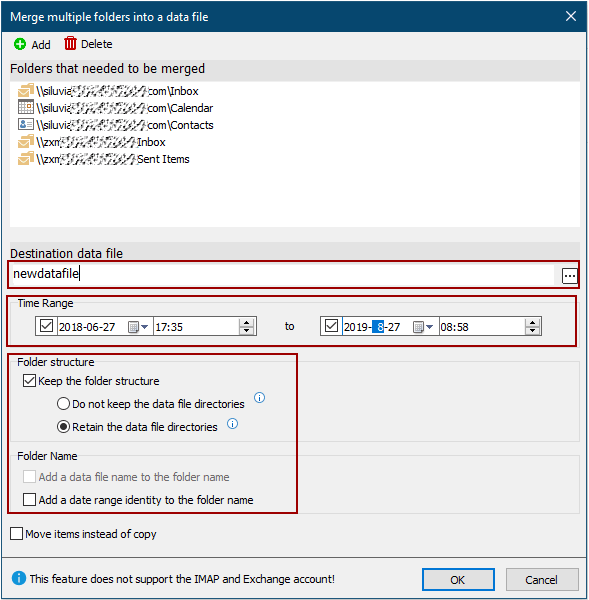Select Do not keep the data file directories
This screenshot has height=600, width=589.
(63, 404)
